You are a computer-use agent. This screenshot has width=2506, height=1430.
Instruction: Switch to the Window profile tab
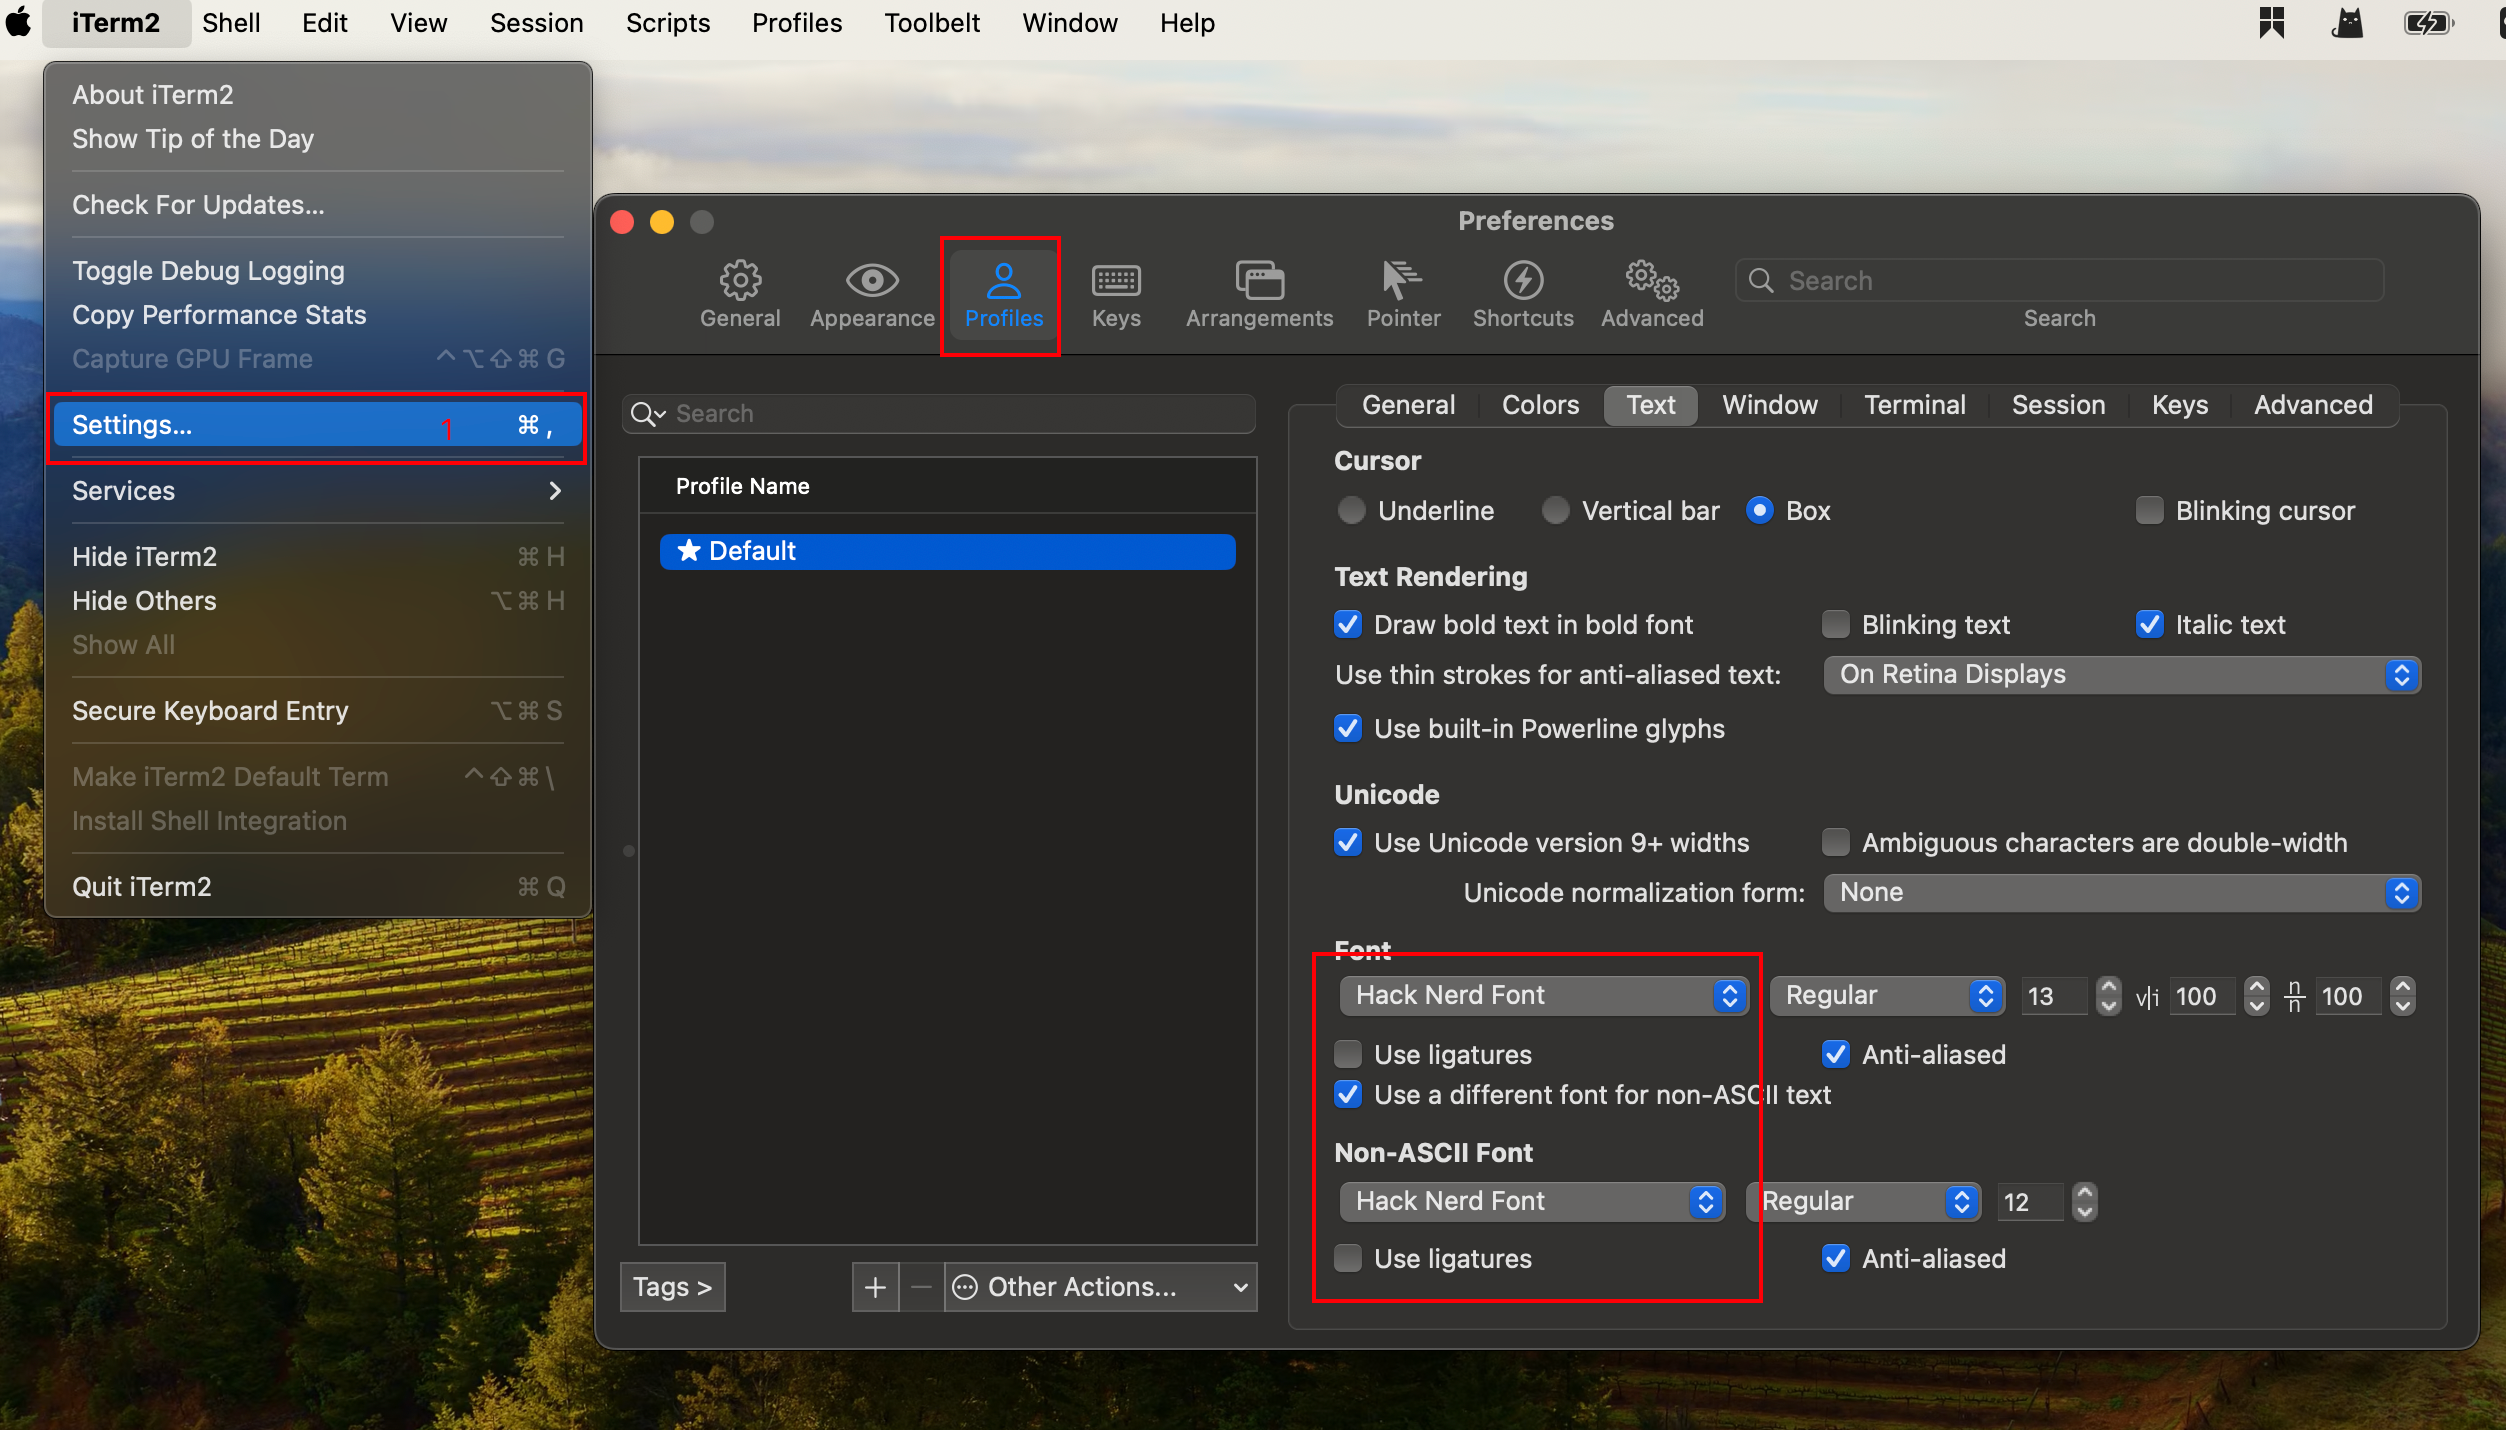(1769, 405)
